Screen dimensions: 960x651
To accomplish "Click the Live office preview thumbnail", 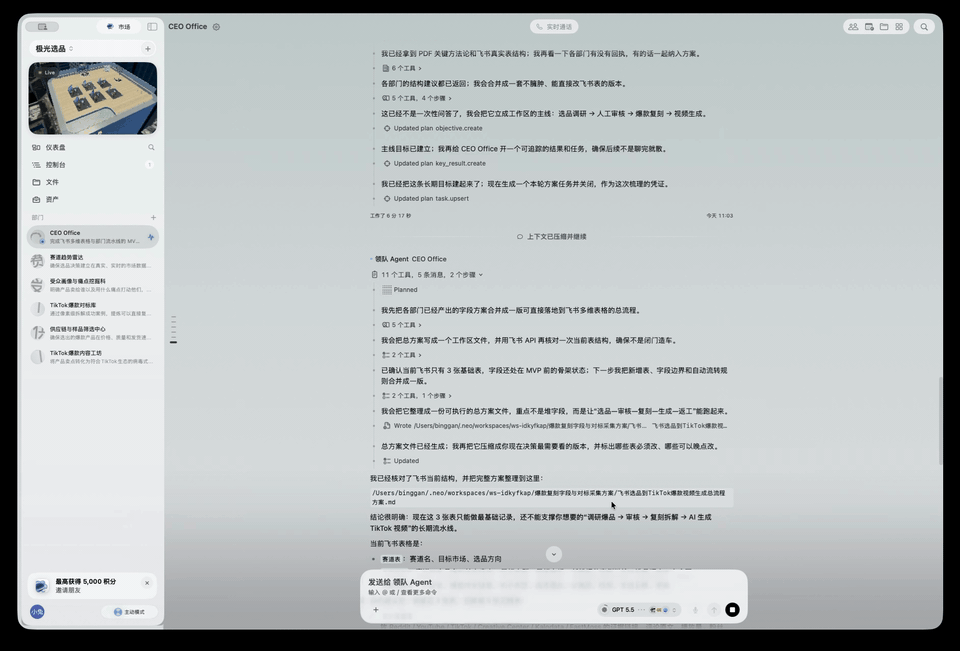I will point(92,98).
